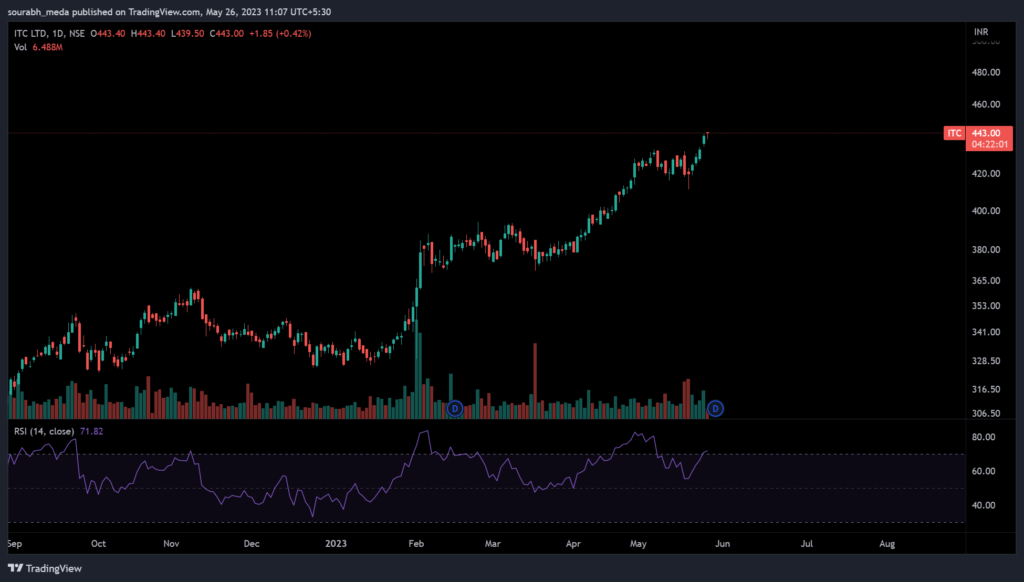
Task: Click the change value +1.85 (+0.42%)
Action: point(280,33)
